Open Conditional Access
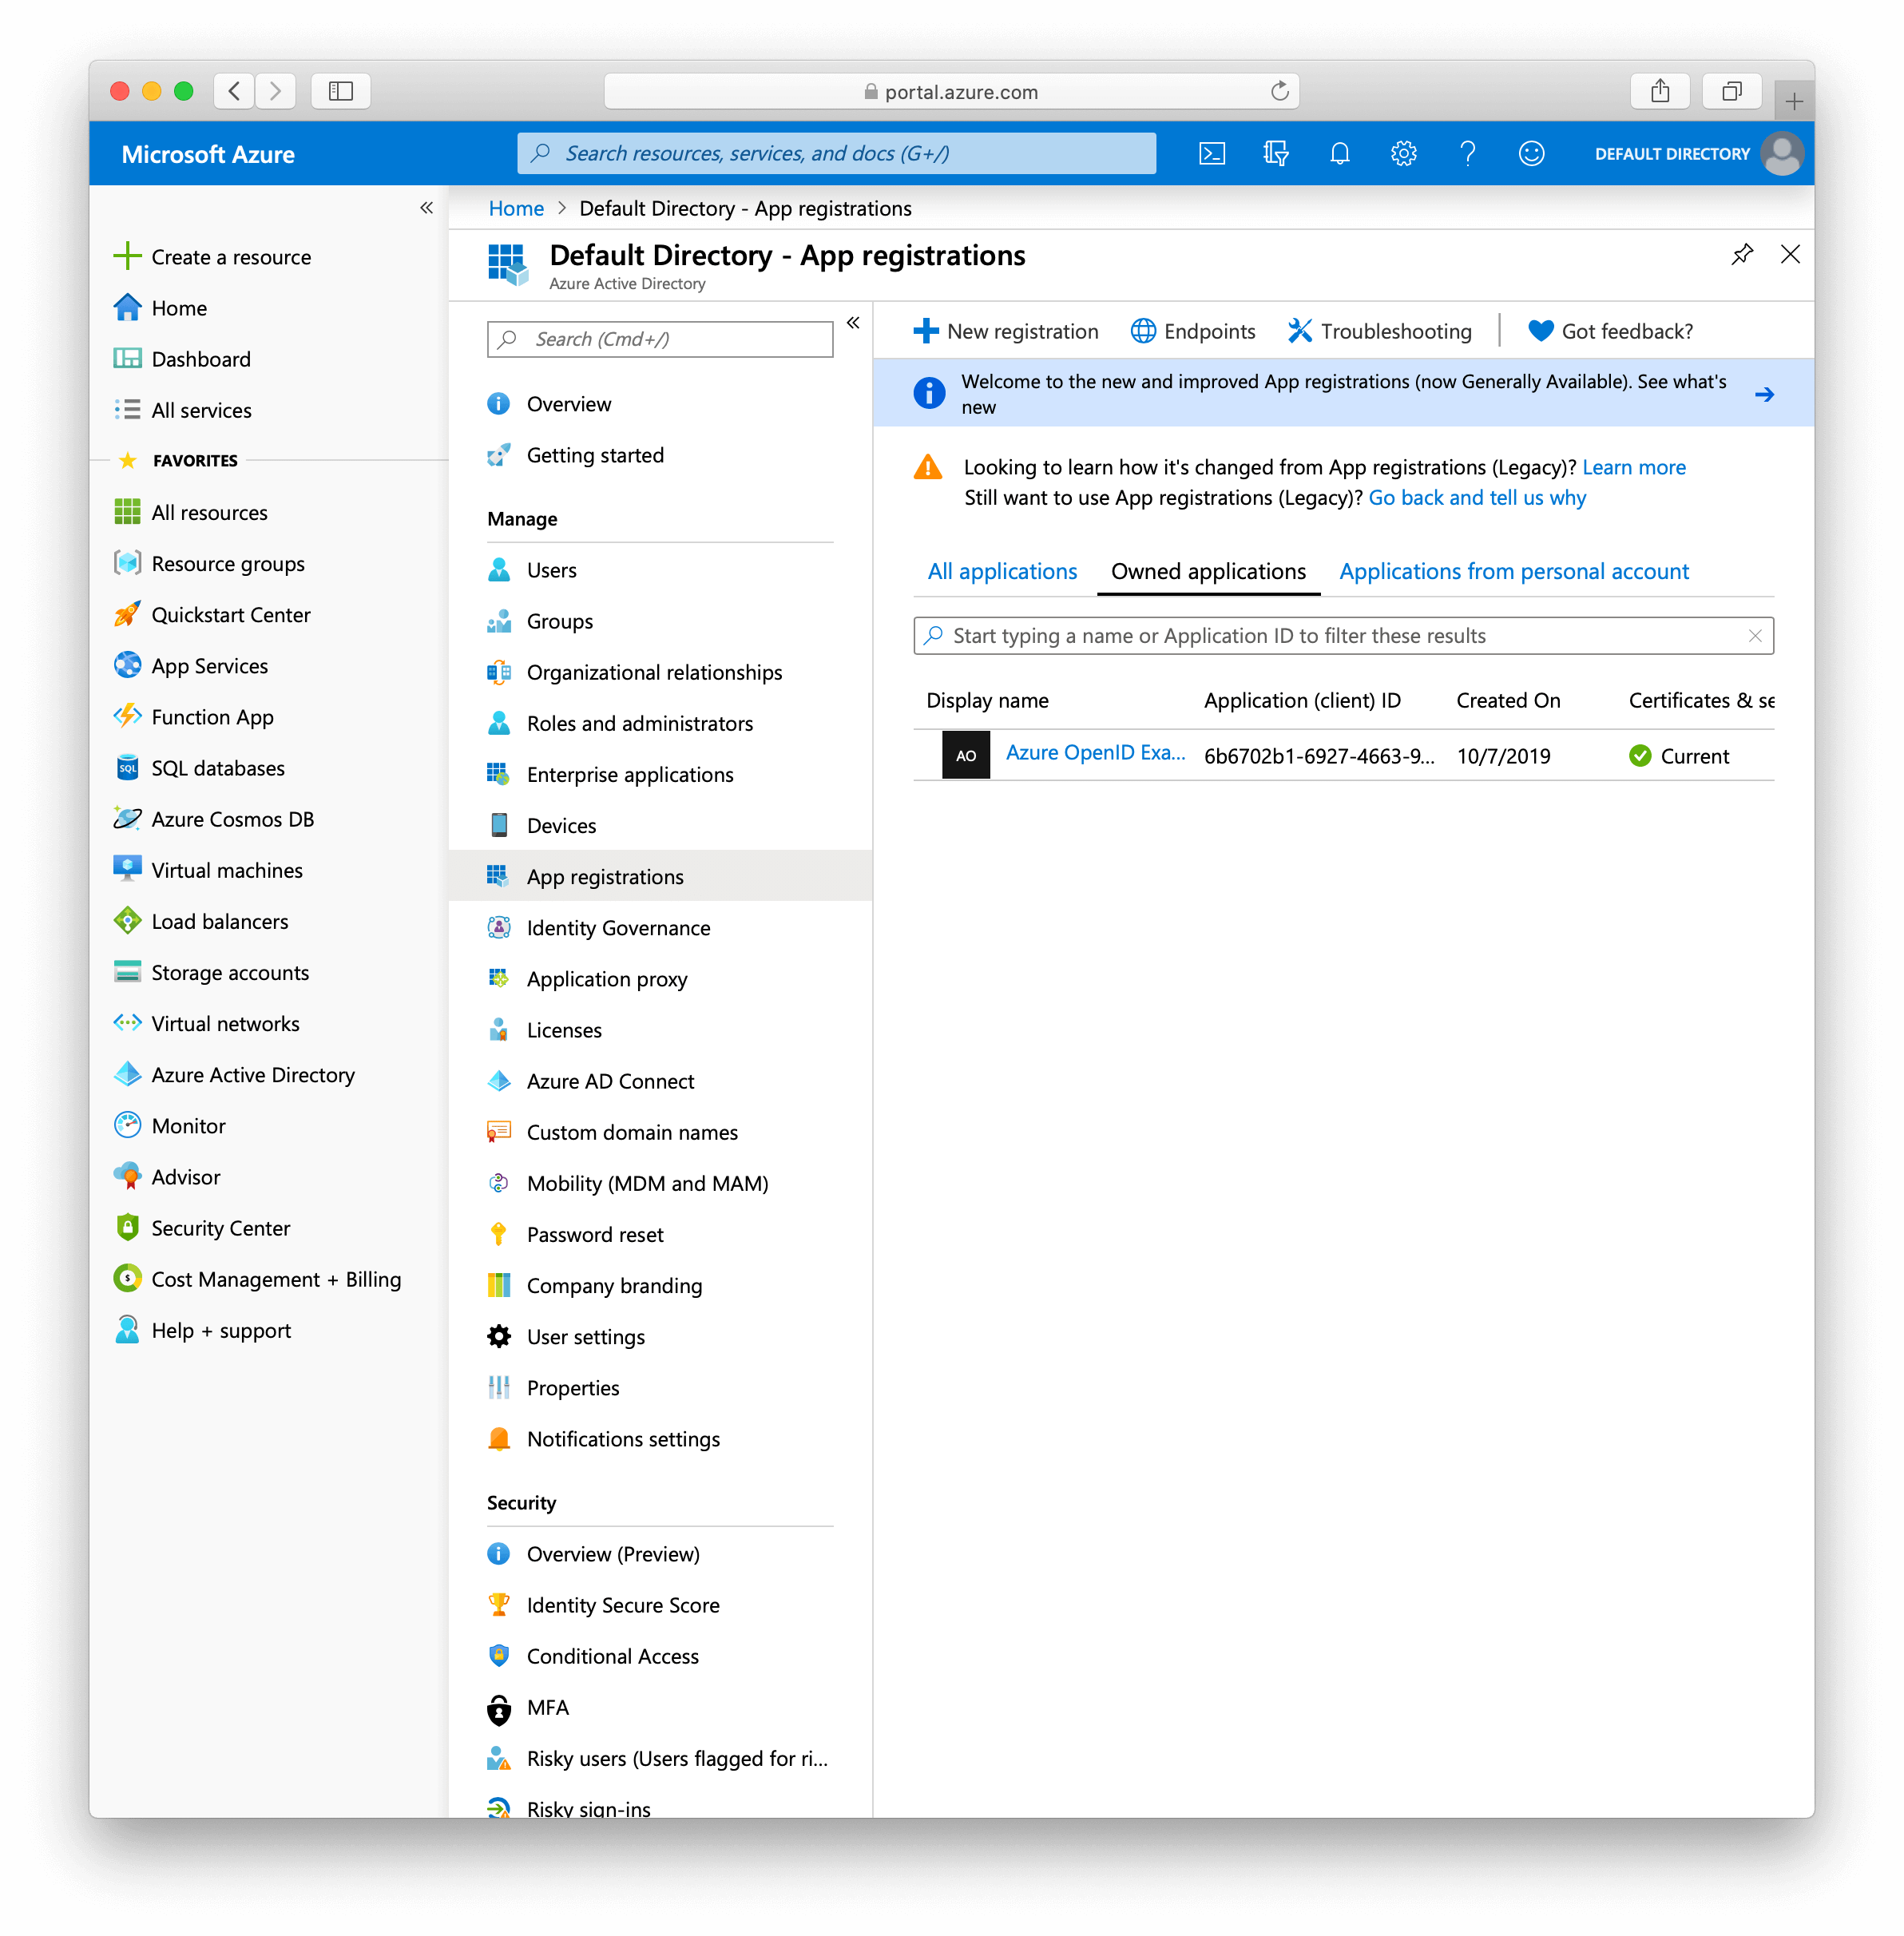The width and height of the screenshot is (1904, 1936). [x=592, y=1655]
